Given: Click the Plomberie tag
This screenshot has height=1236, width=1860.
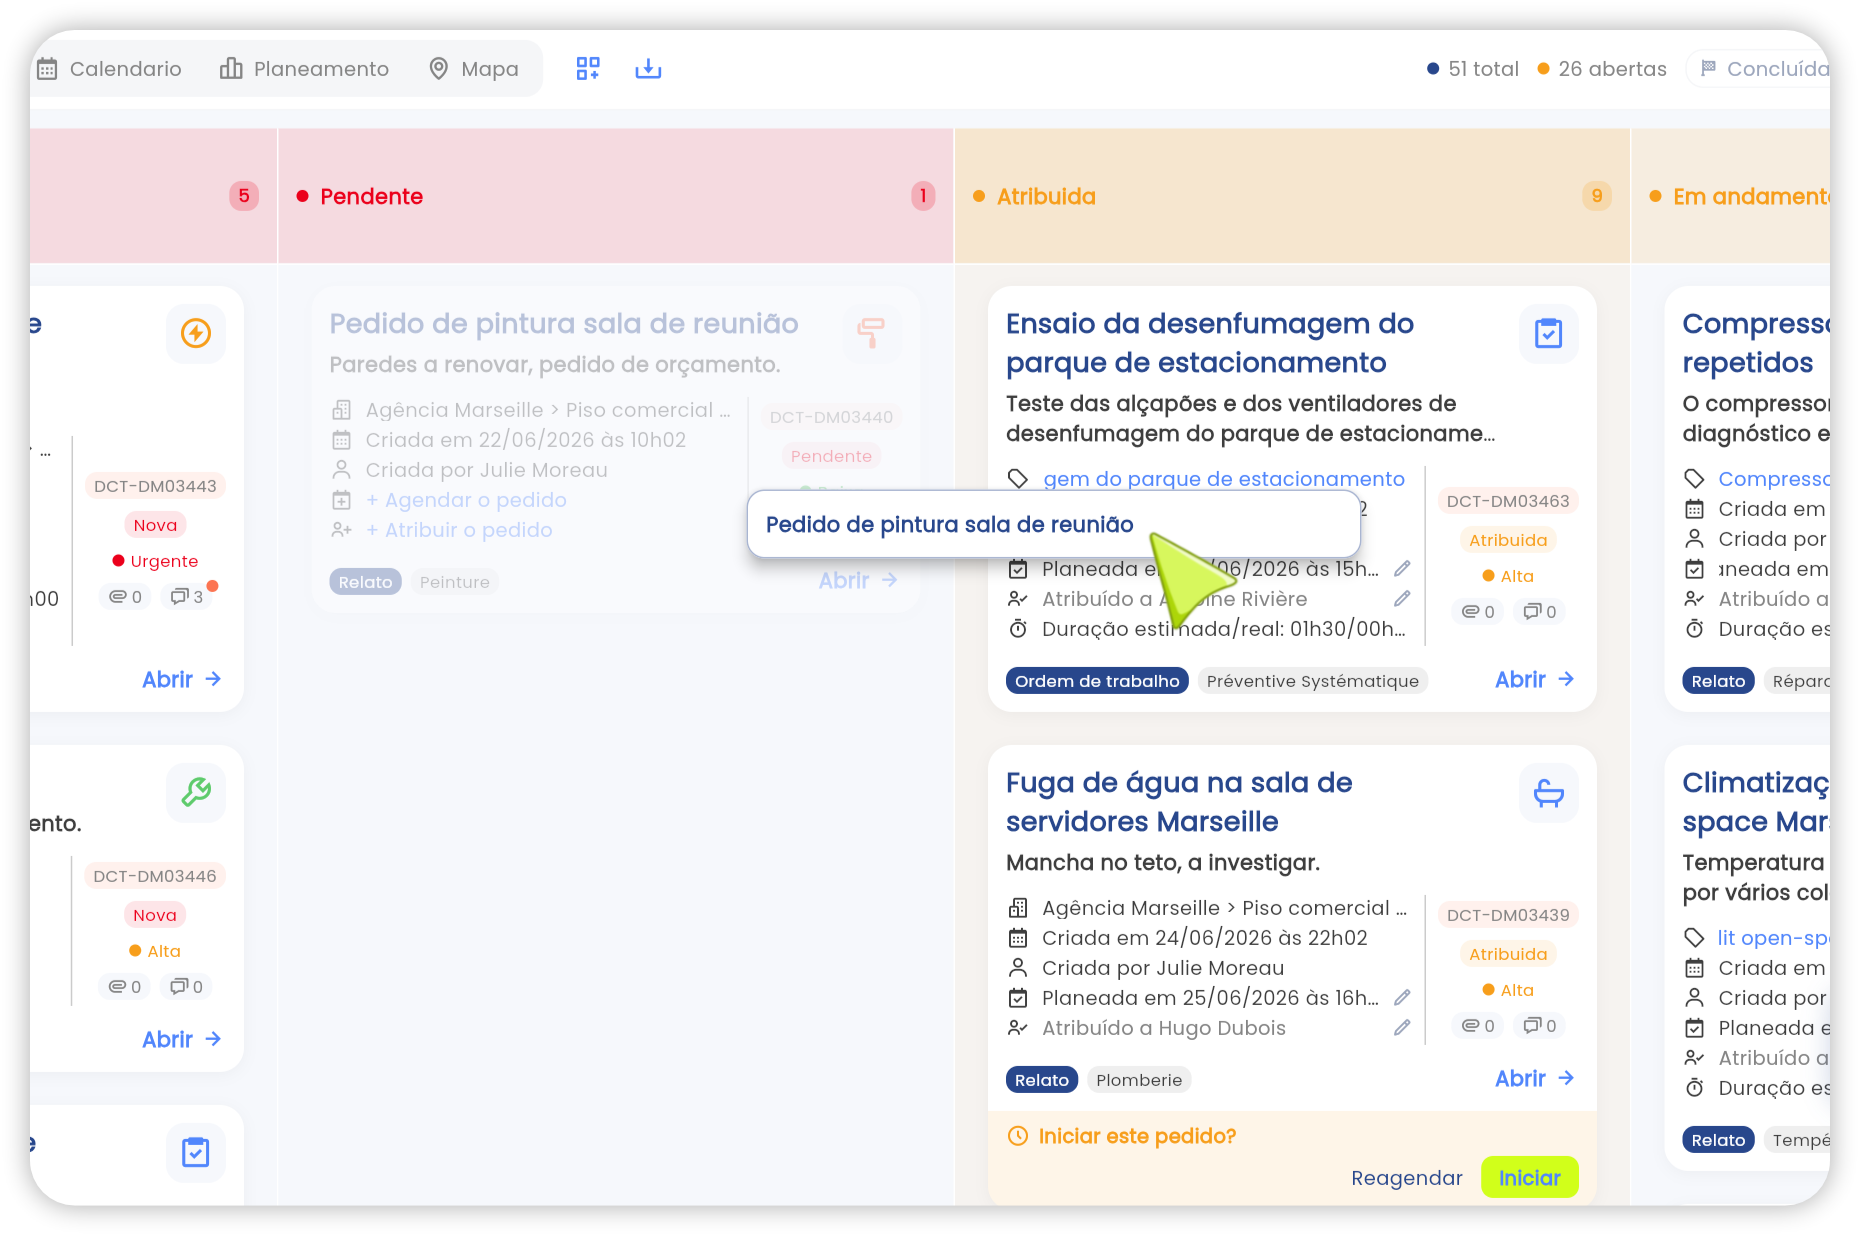Looking at the screenshot, I should [1139, 1080].
